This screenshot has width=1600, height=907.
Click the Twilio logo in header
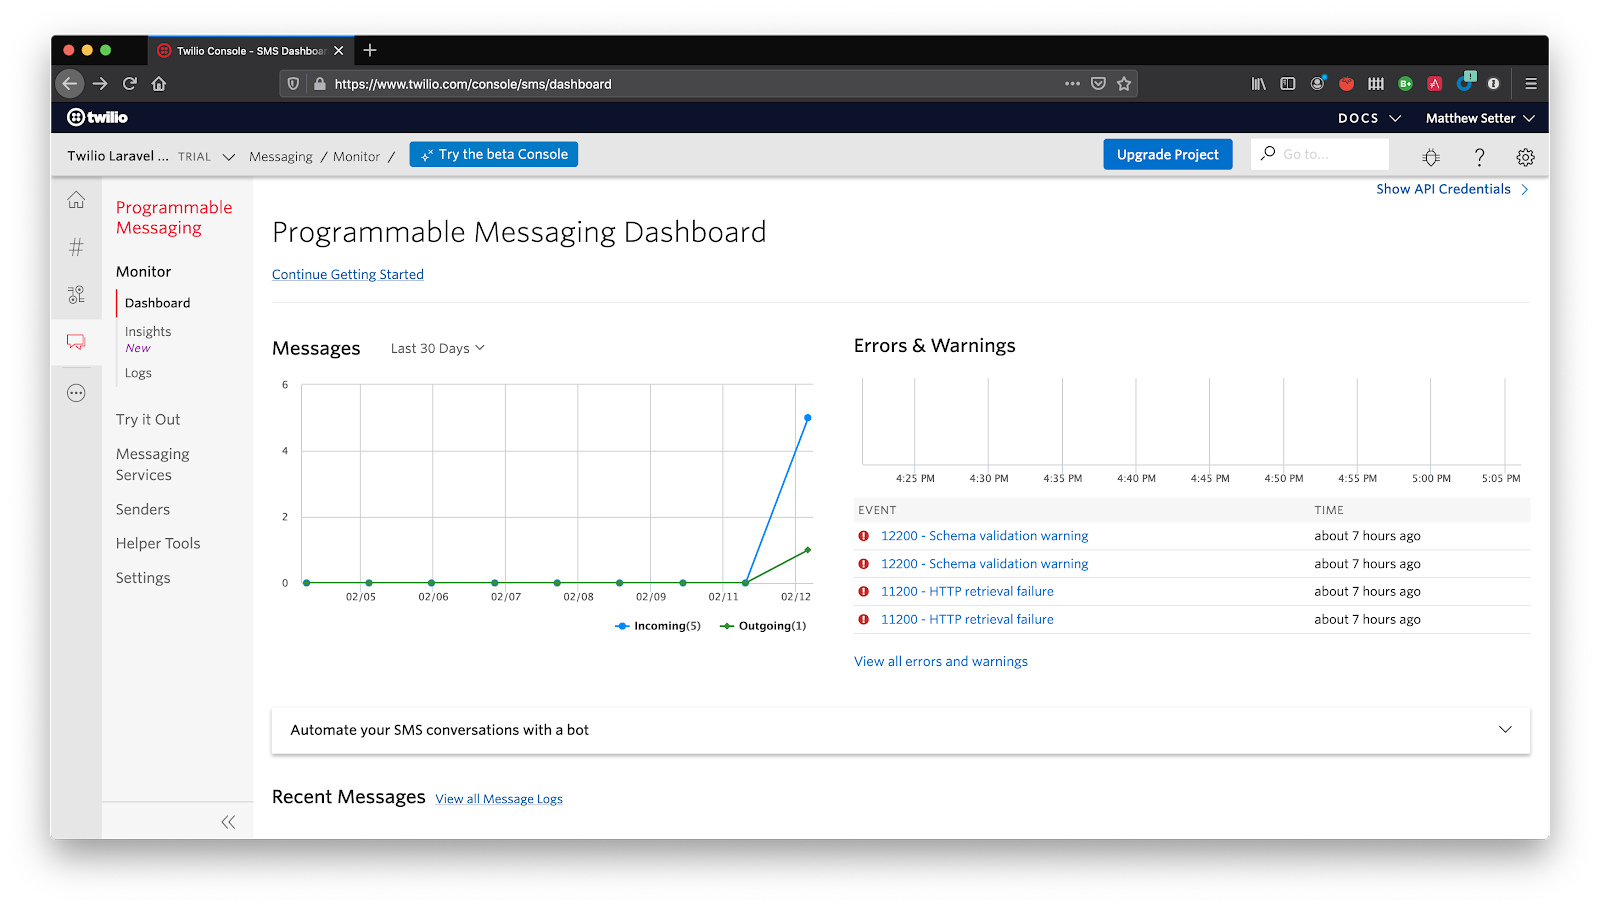(x=97, y=117)
